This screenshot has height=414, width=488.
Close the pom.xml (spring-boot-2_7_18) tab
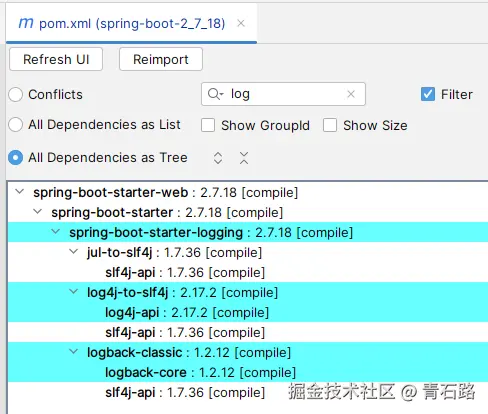point(241,23)
